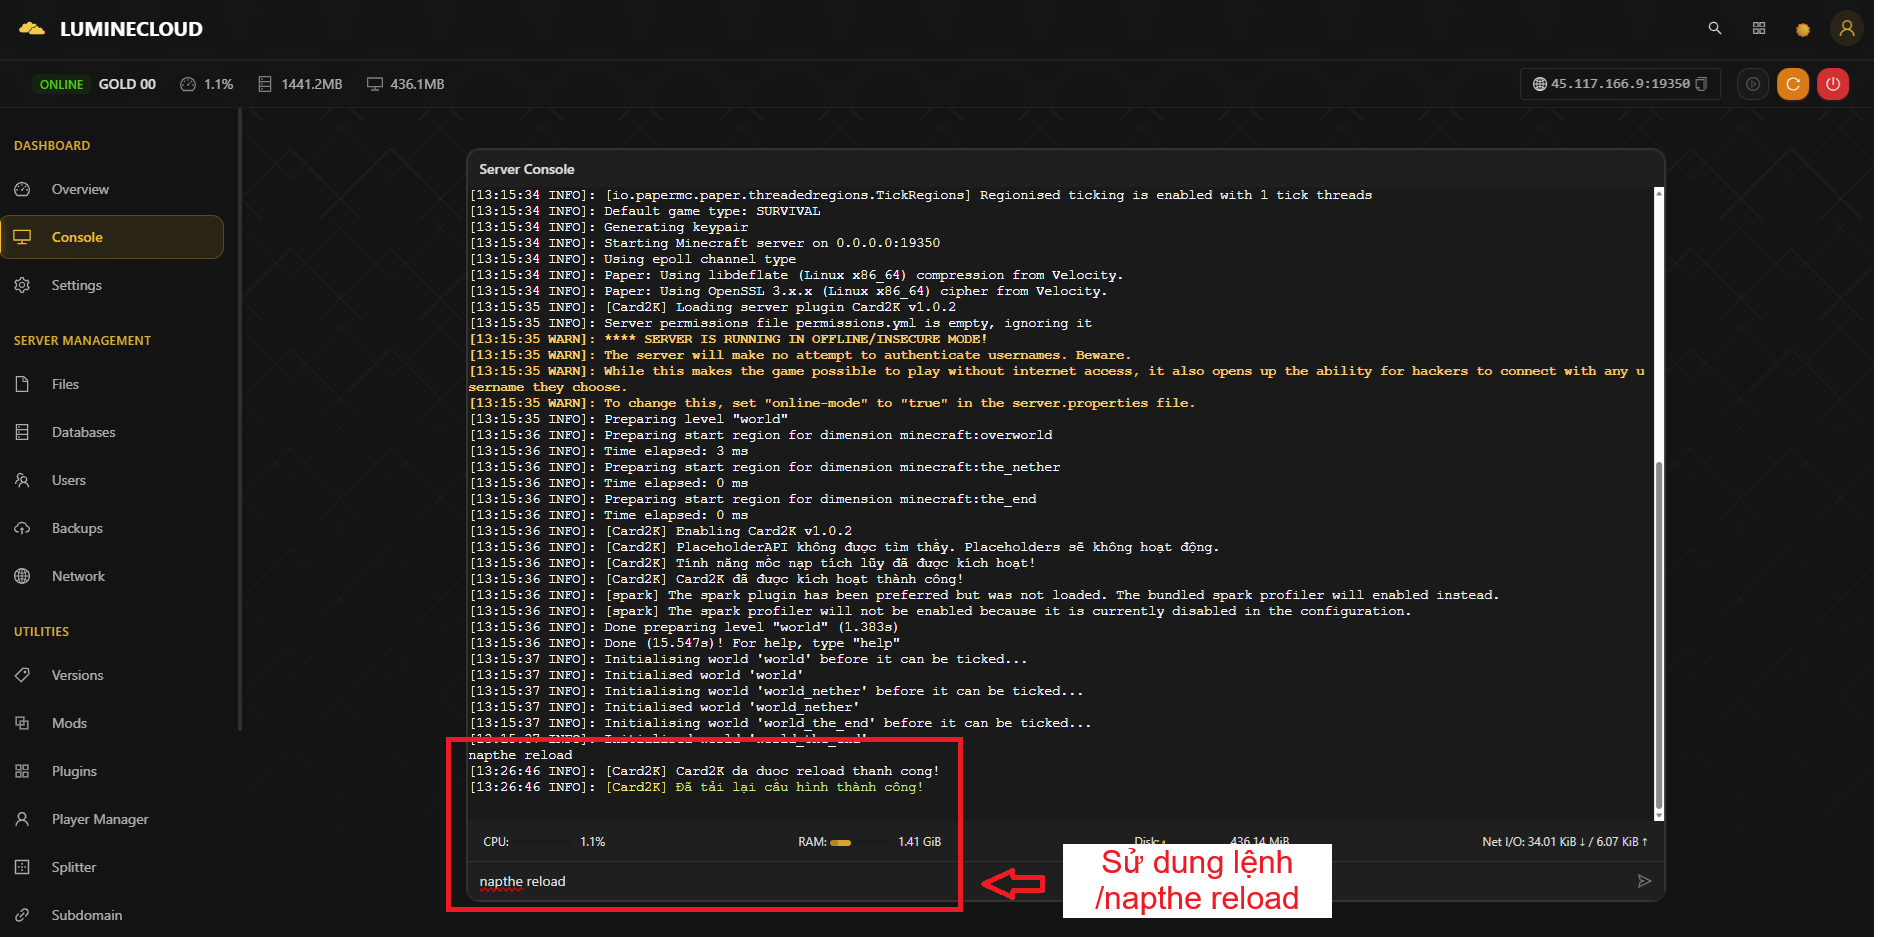Click the orange restart server button
Screen dimensions: 1892x937
pos(1792,84)
